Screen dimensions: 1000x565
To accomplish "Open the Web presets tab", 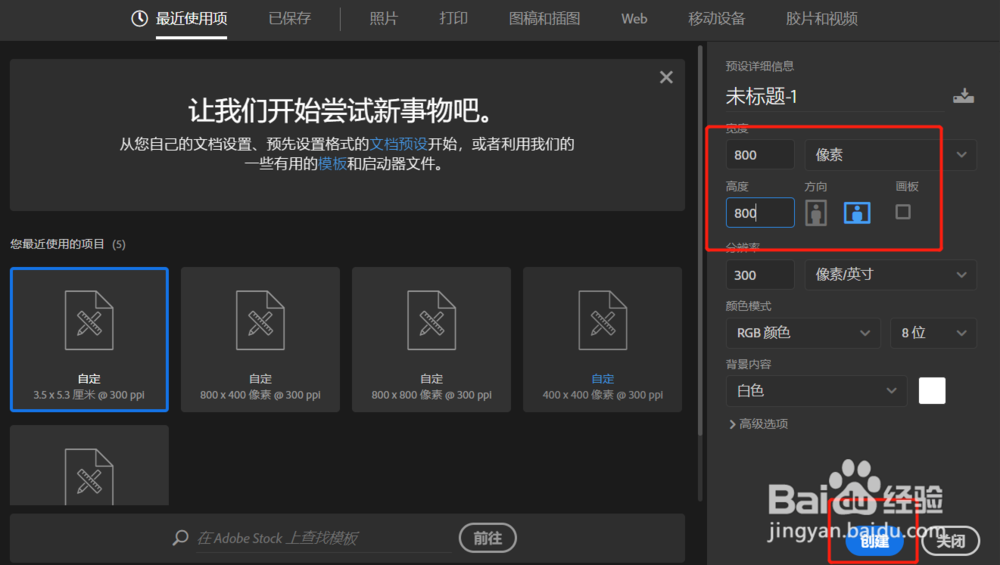I will (x=634, y=18).
